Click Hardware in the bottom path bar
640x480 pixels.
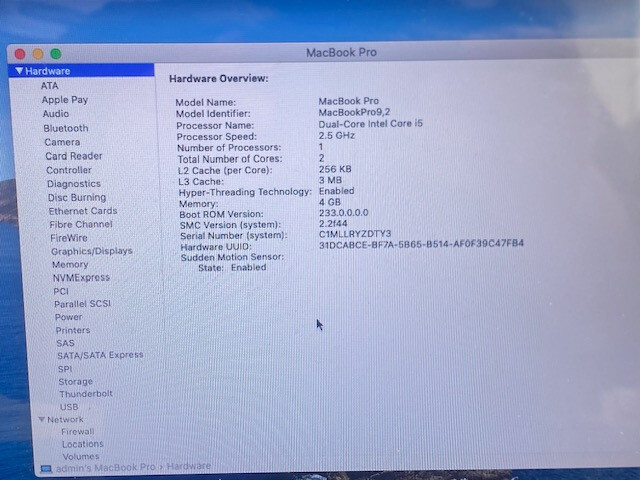click(189, 466)
